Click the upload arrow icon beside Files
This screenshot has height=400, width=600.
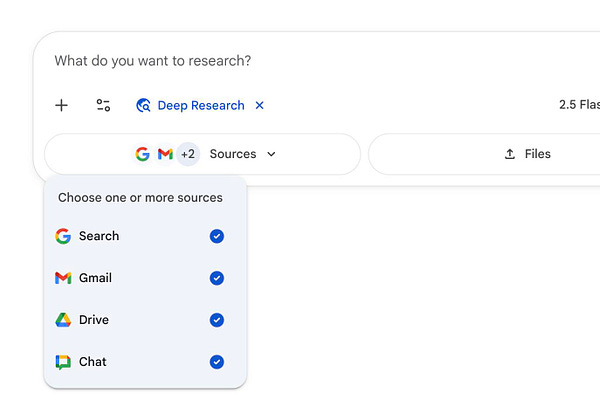point(510,154)
